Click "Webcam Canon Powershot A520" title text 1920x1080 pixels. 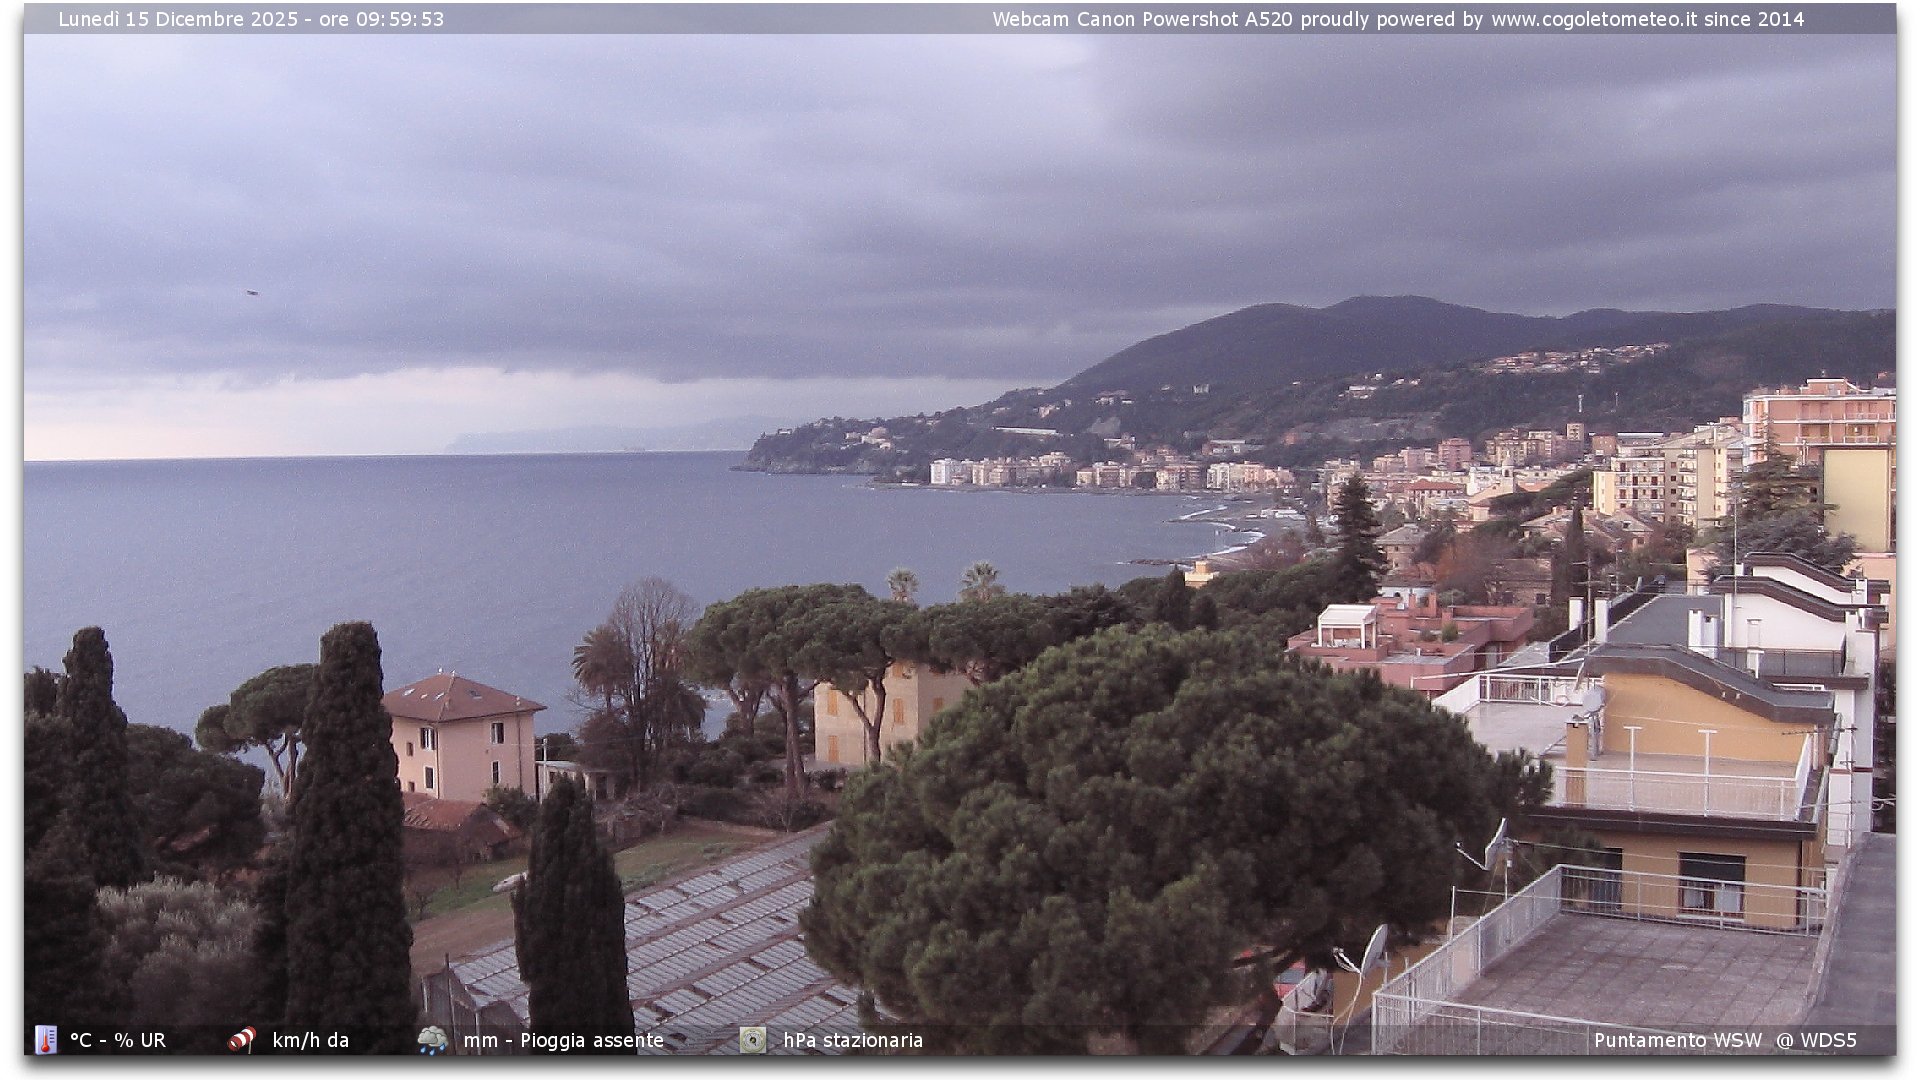coord(1142,19)
